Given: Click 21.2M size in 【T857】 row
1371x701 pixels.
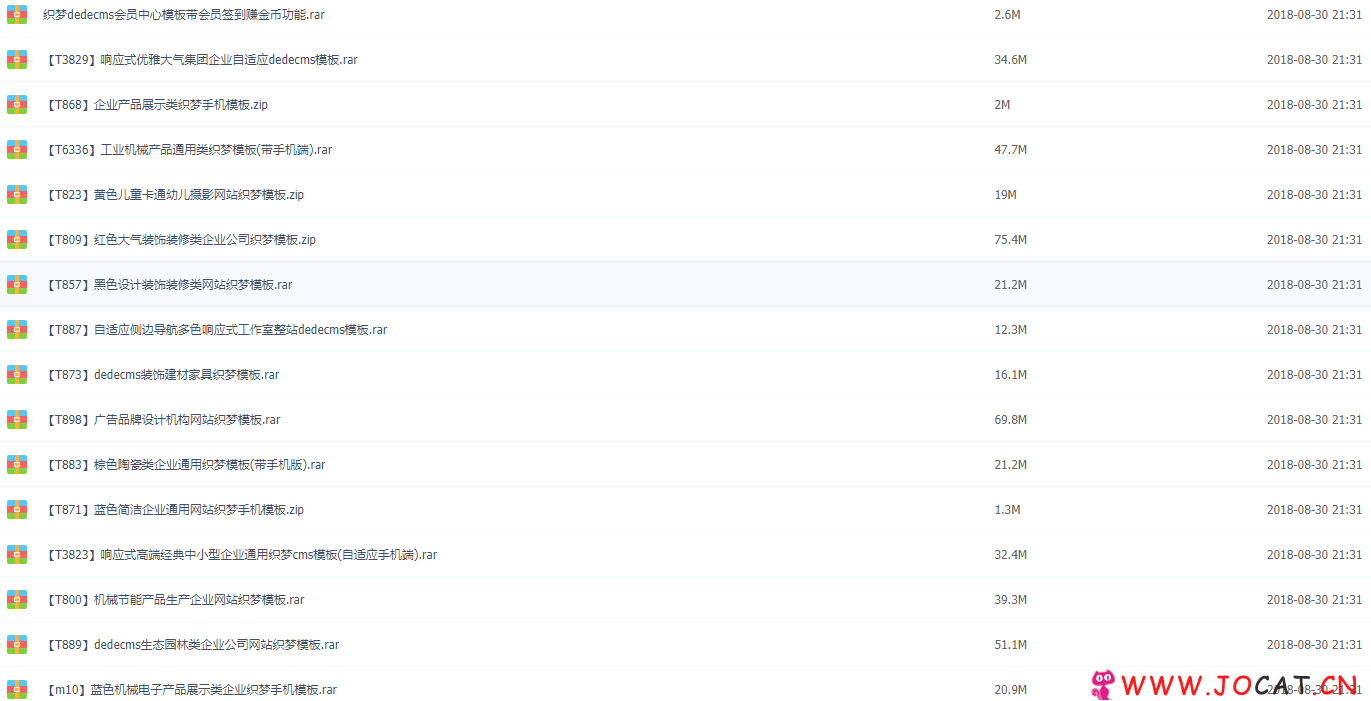Looking at the screenshot, I should click(1011, 285).
